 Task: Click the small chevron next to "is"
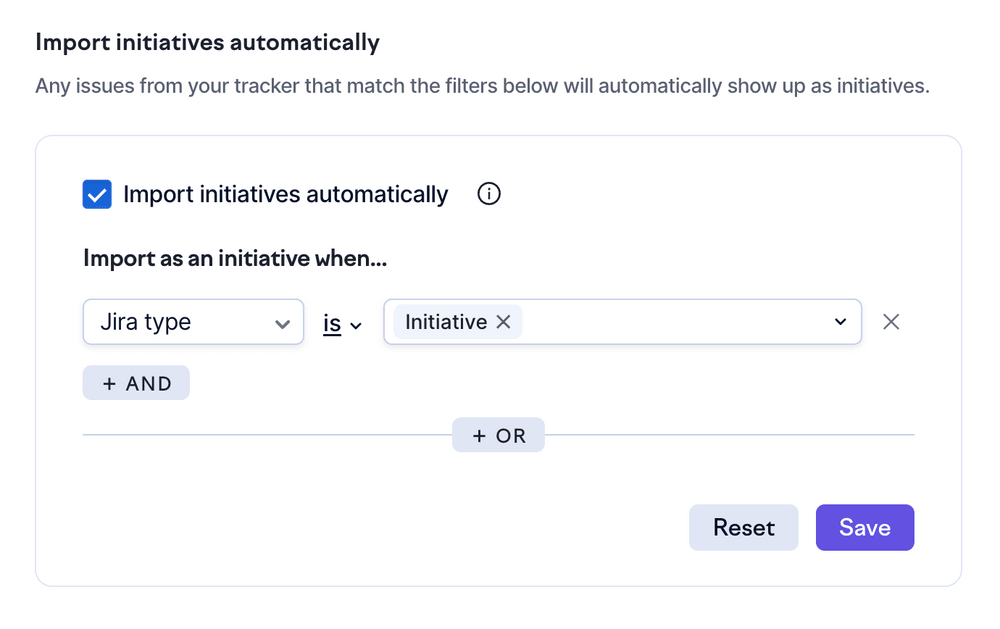tap(356, 325)
